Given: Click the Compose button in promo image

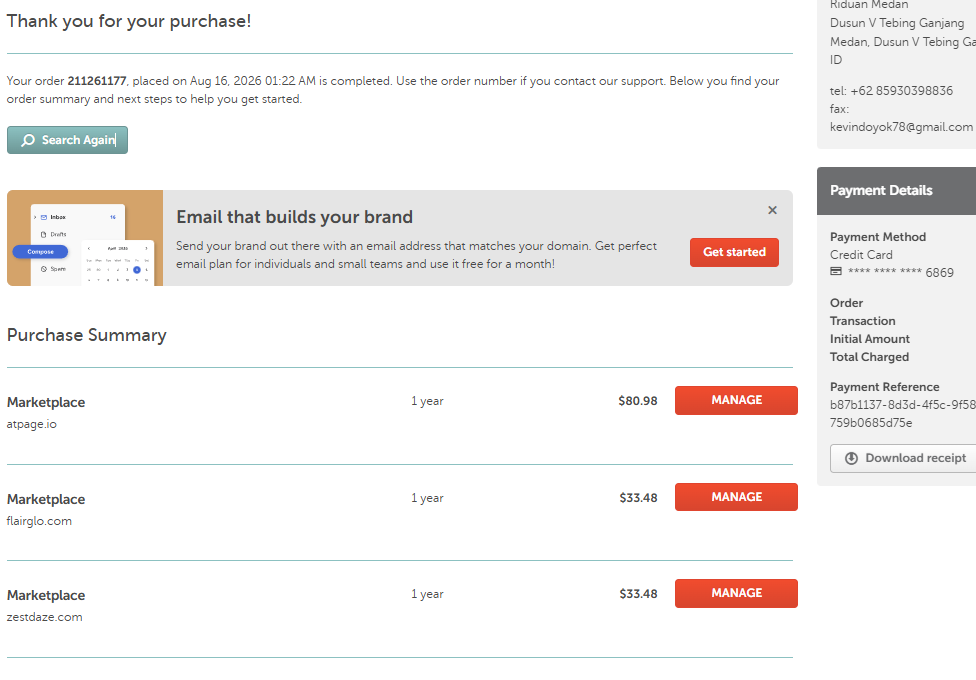Looking at the screenshot, I should [40, 252].
